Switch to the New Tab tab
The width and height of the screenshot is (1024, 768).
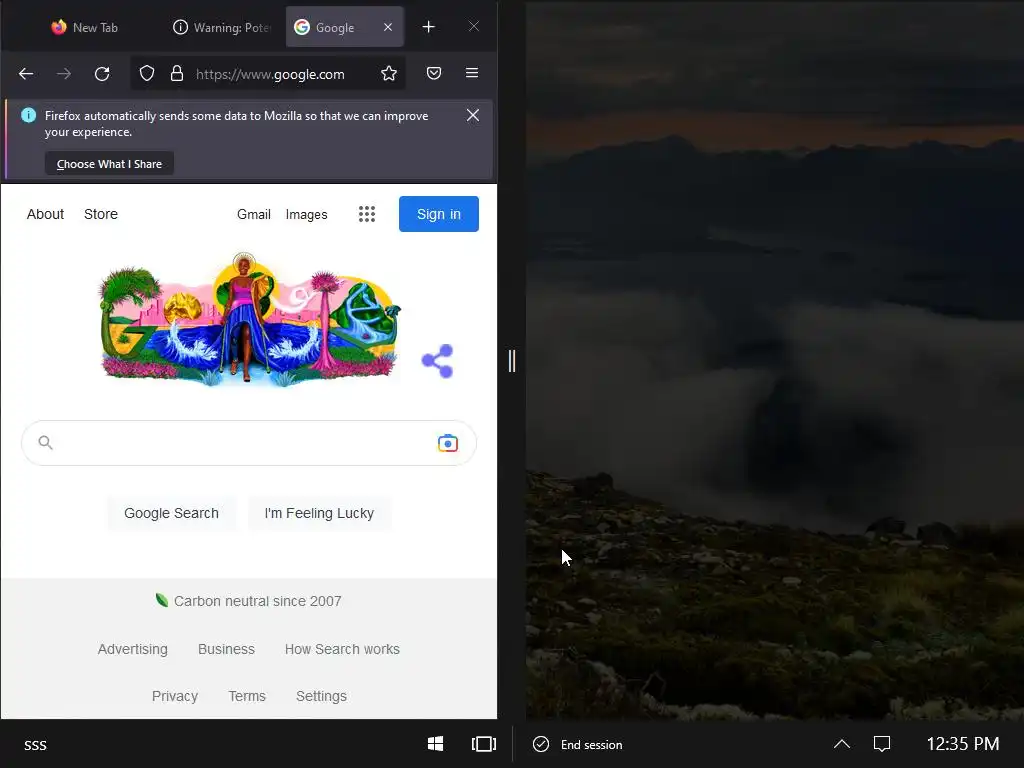point(85,27)
